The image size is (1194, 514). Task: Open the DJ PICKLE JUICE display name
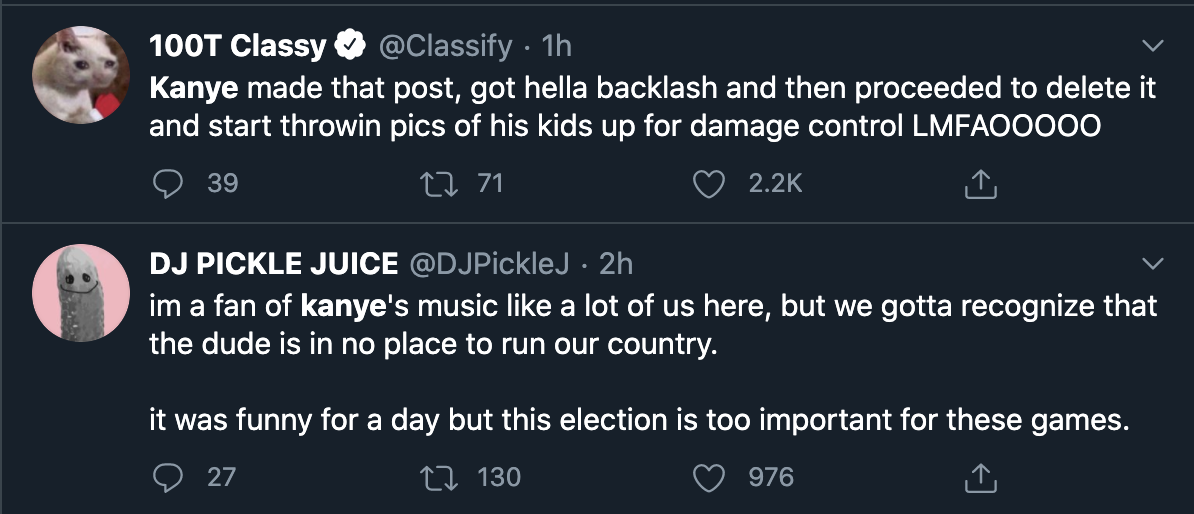tap(273, 264)
